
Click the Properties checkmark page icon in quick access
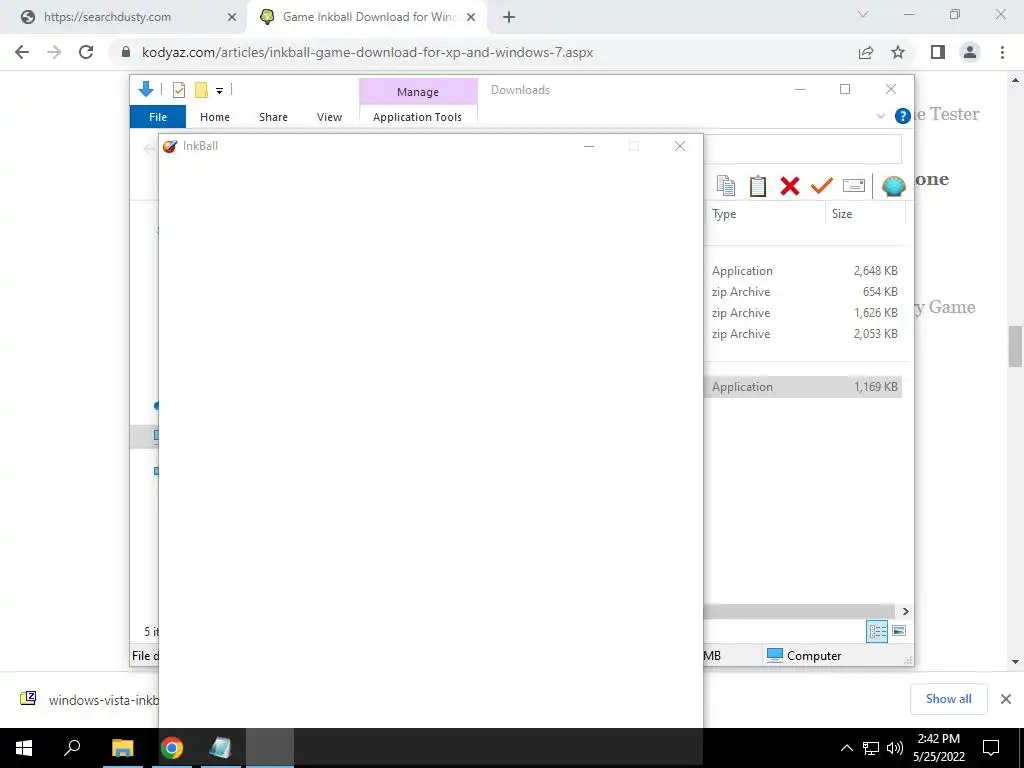(x=178, y=90)
